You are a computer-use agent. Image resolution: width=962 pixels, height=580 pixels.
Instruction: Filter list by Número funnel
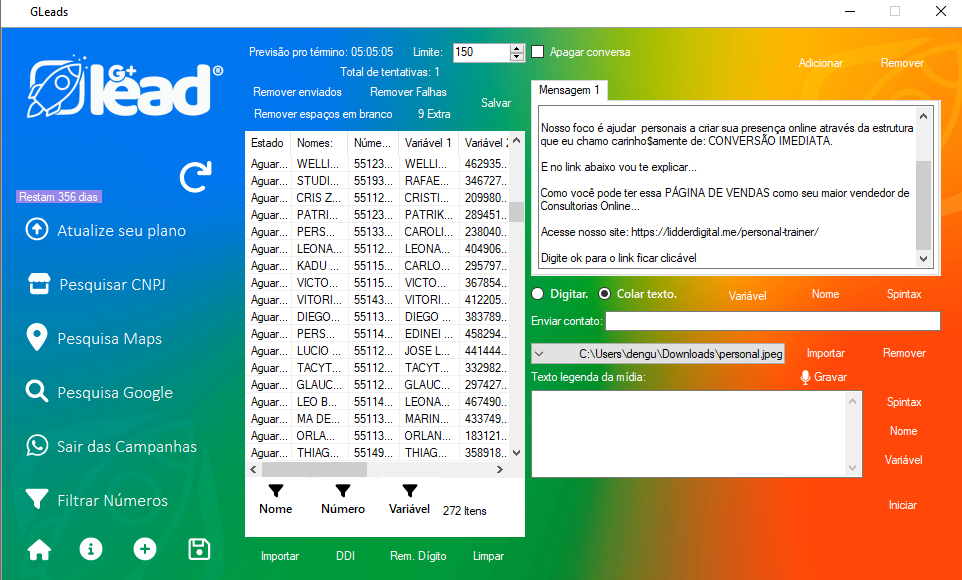(x=343, y=491)
